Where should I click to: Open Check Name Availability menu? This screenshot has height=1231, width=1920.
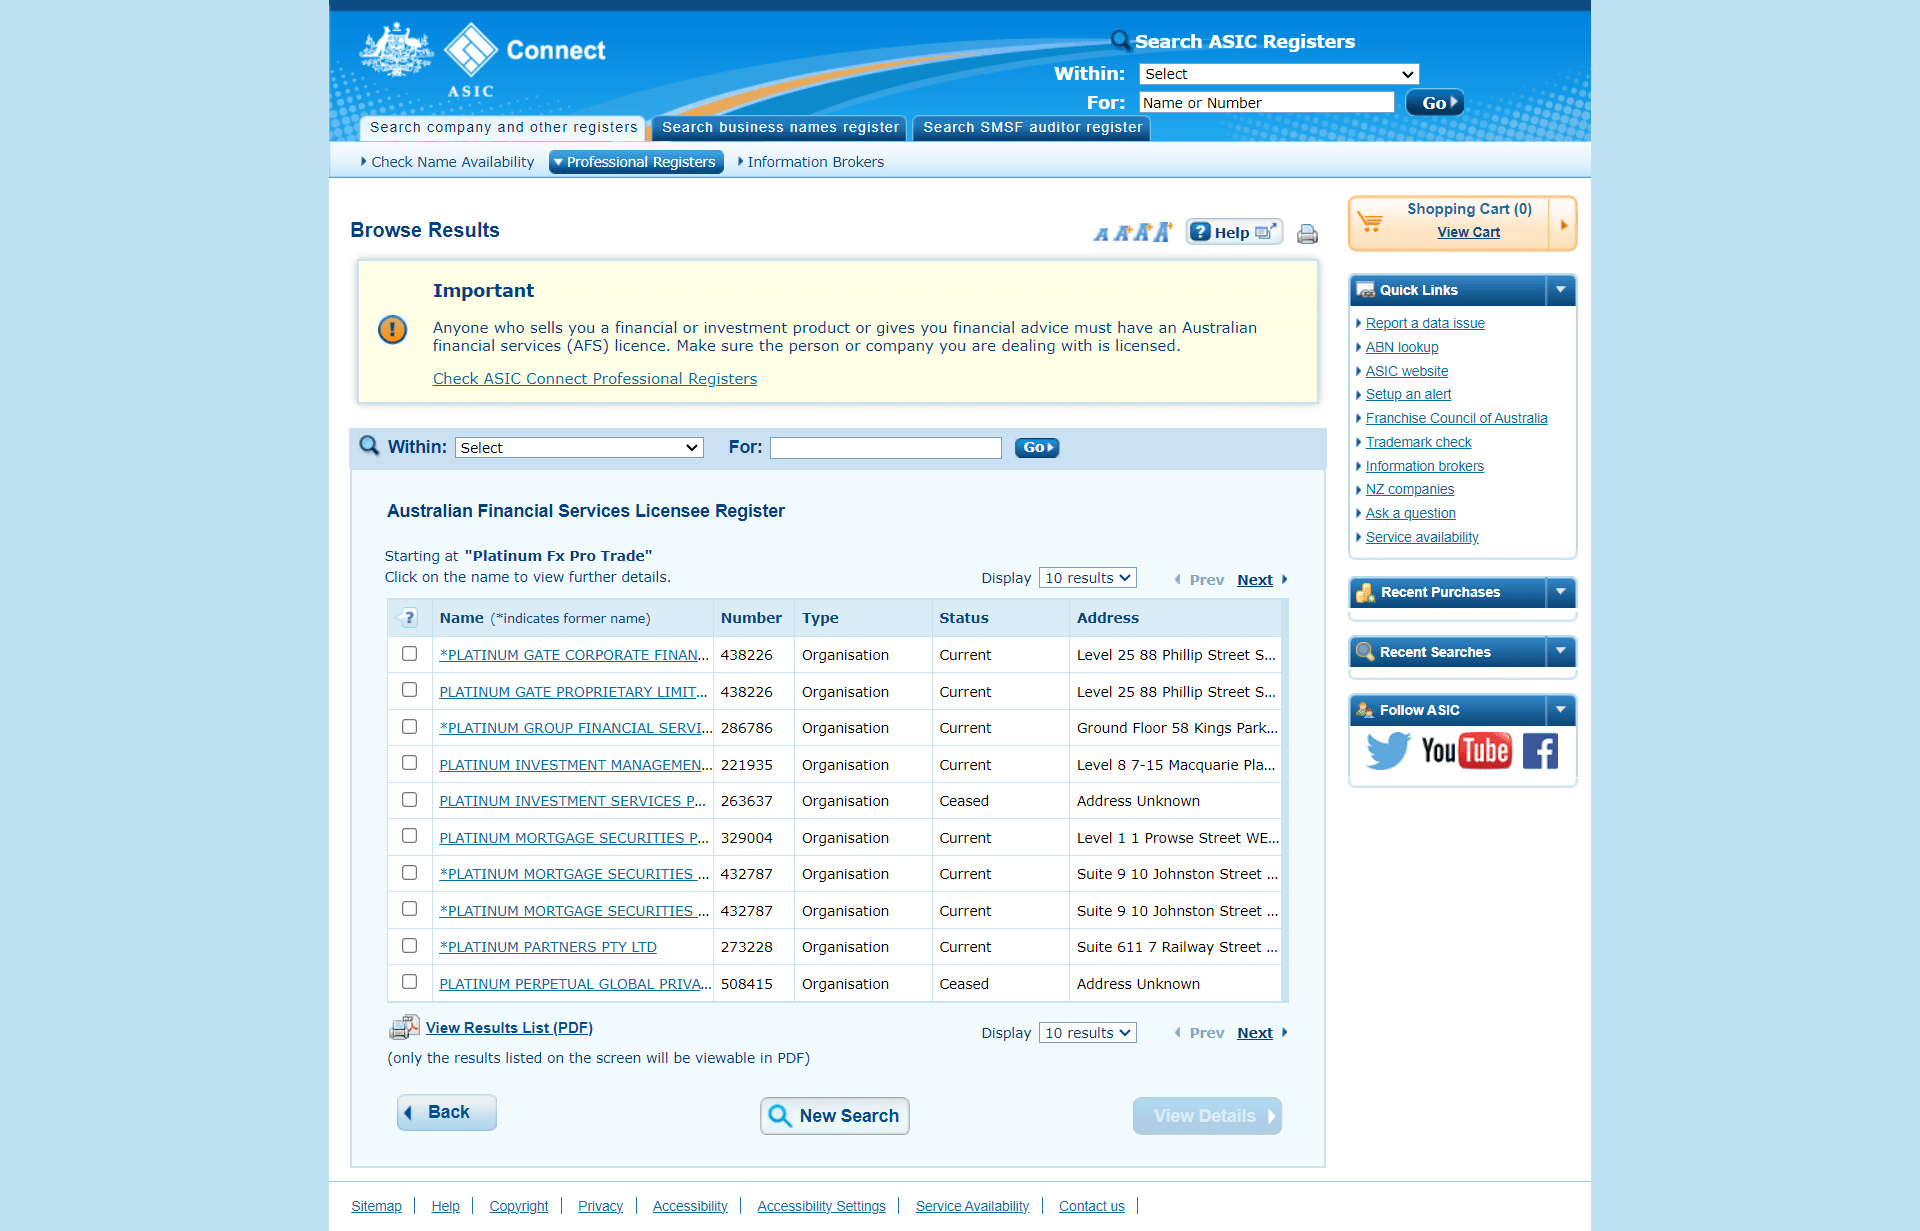[x=448, y=162]
